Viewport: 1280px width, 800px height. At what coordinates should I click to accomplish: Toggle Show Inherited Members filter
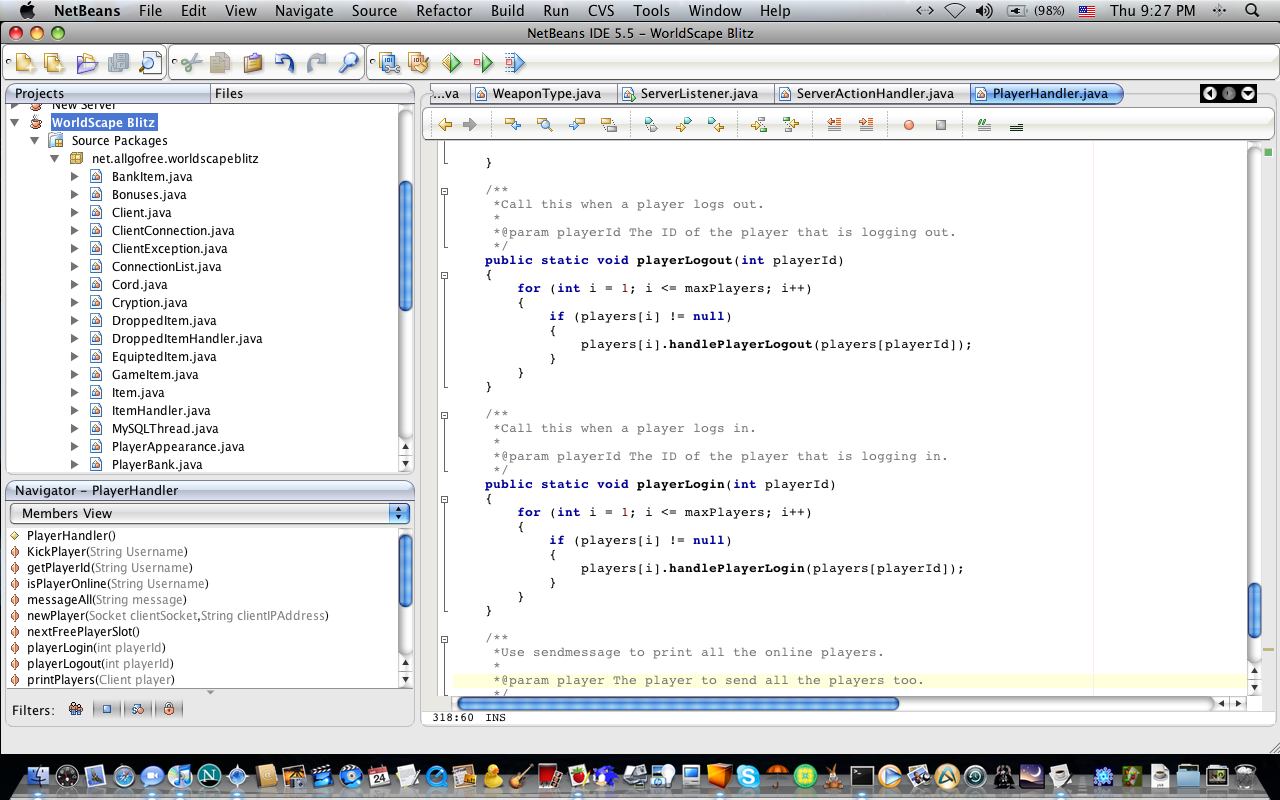(76, 709)
